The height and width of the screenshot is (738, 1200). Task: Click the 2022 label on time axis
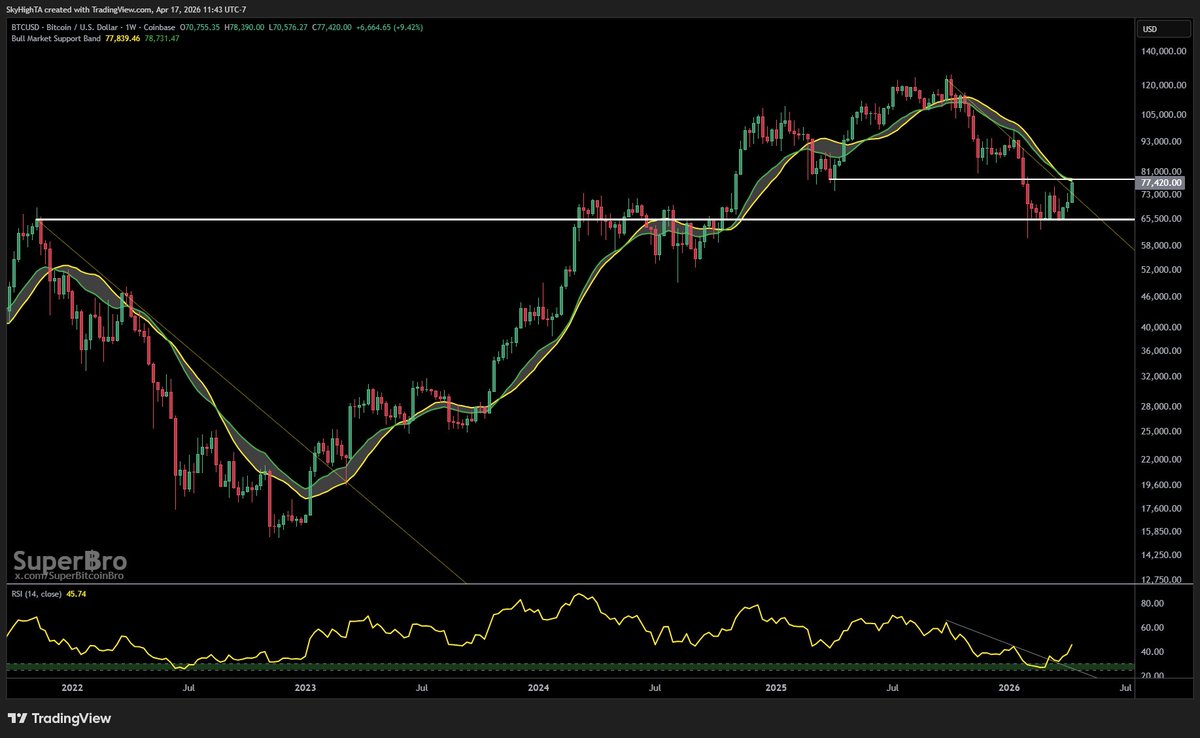(72, 688)
